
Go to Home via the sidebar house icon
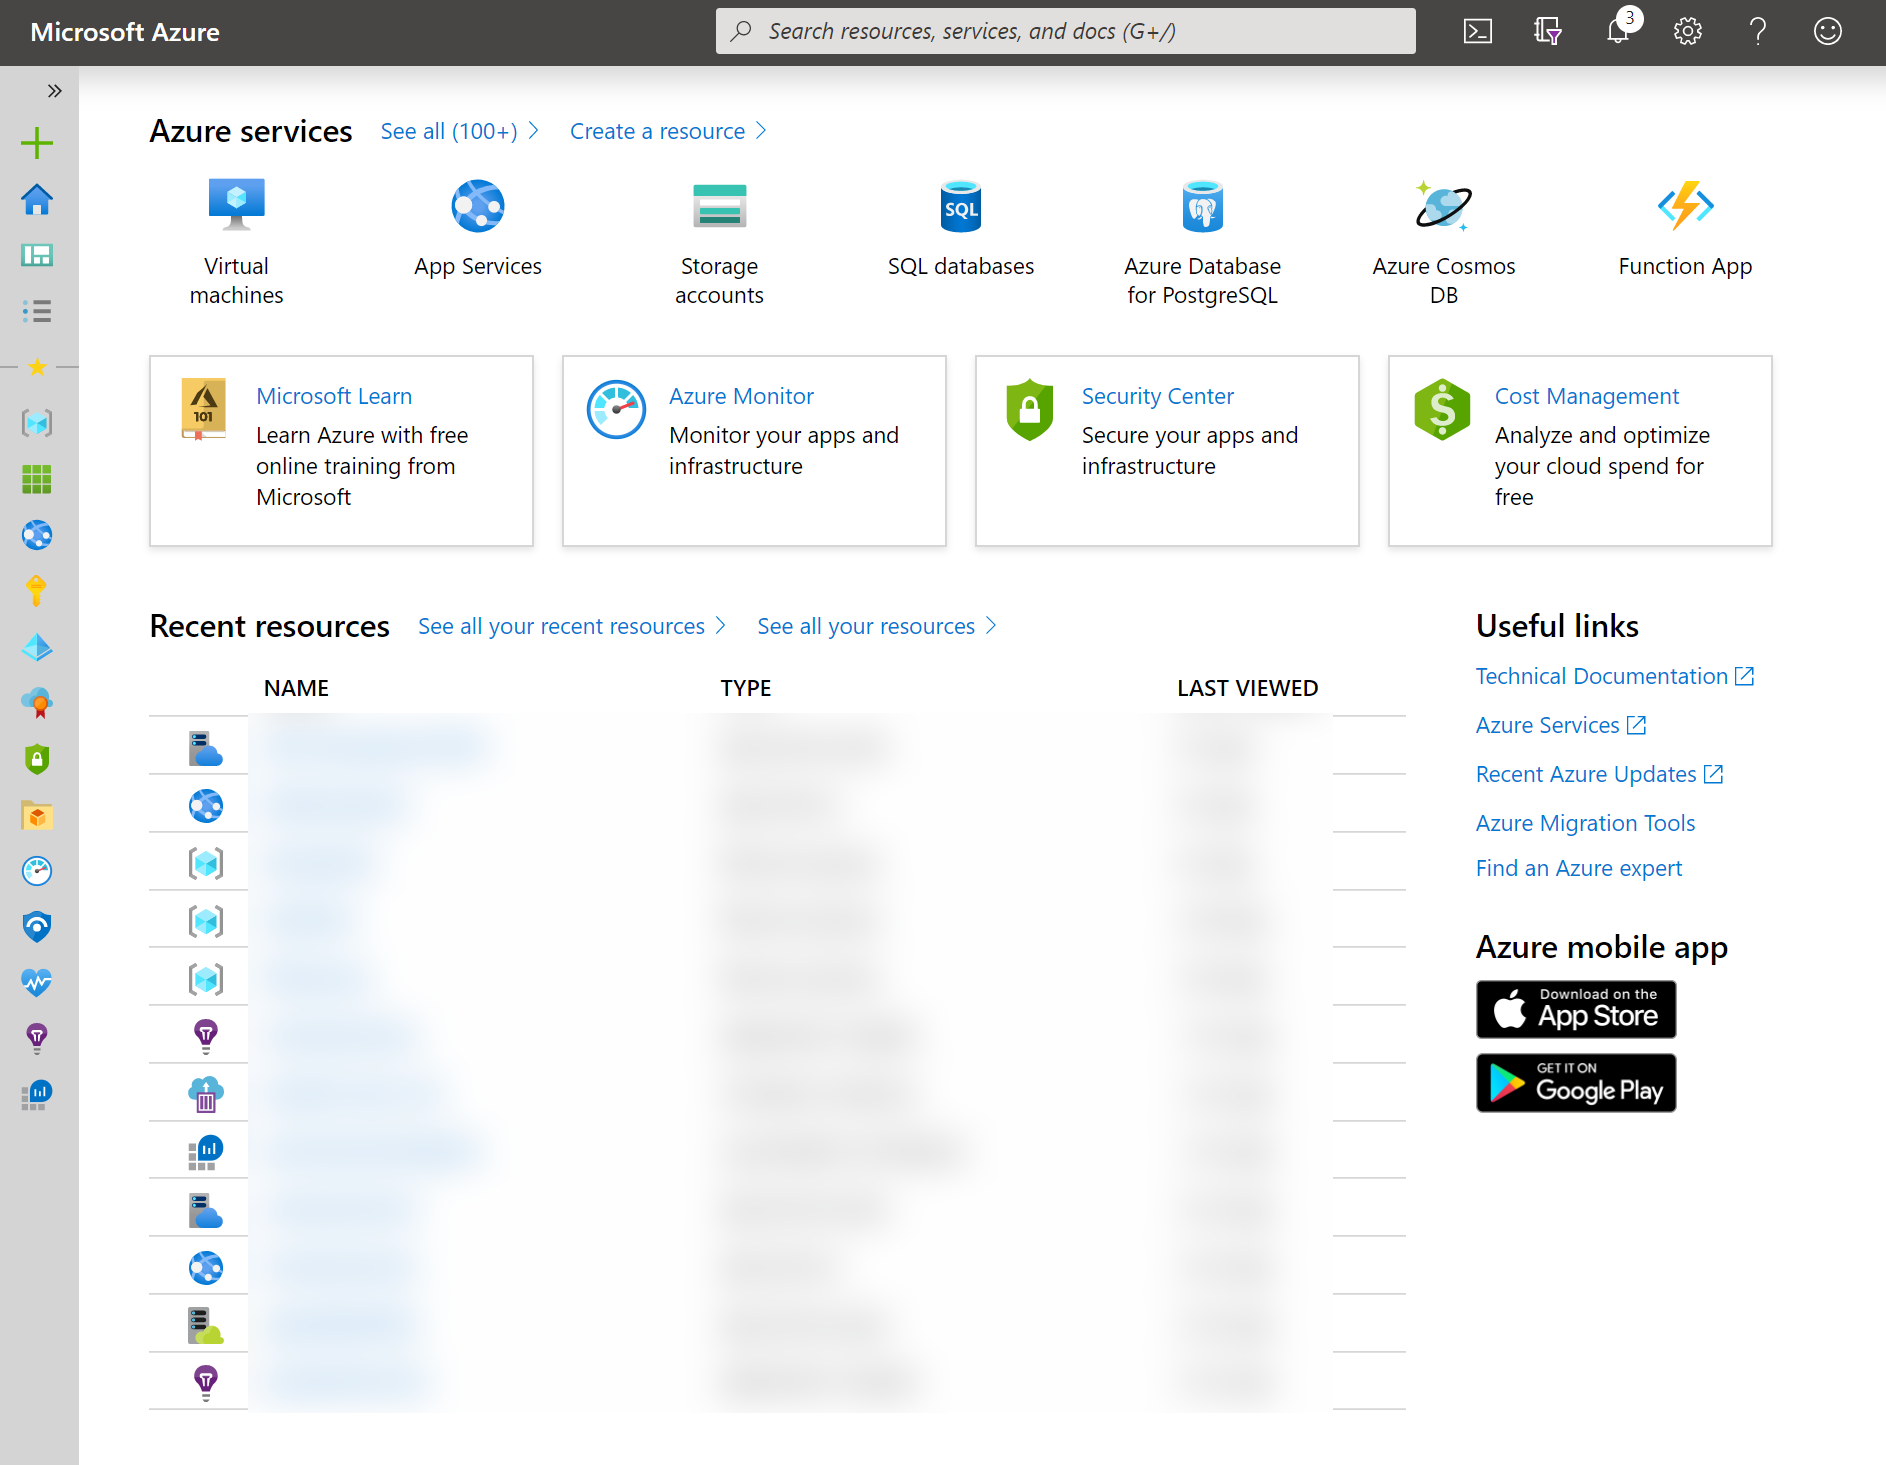click(37, 199)
